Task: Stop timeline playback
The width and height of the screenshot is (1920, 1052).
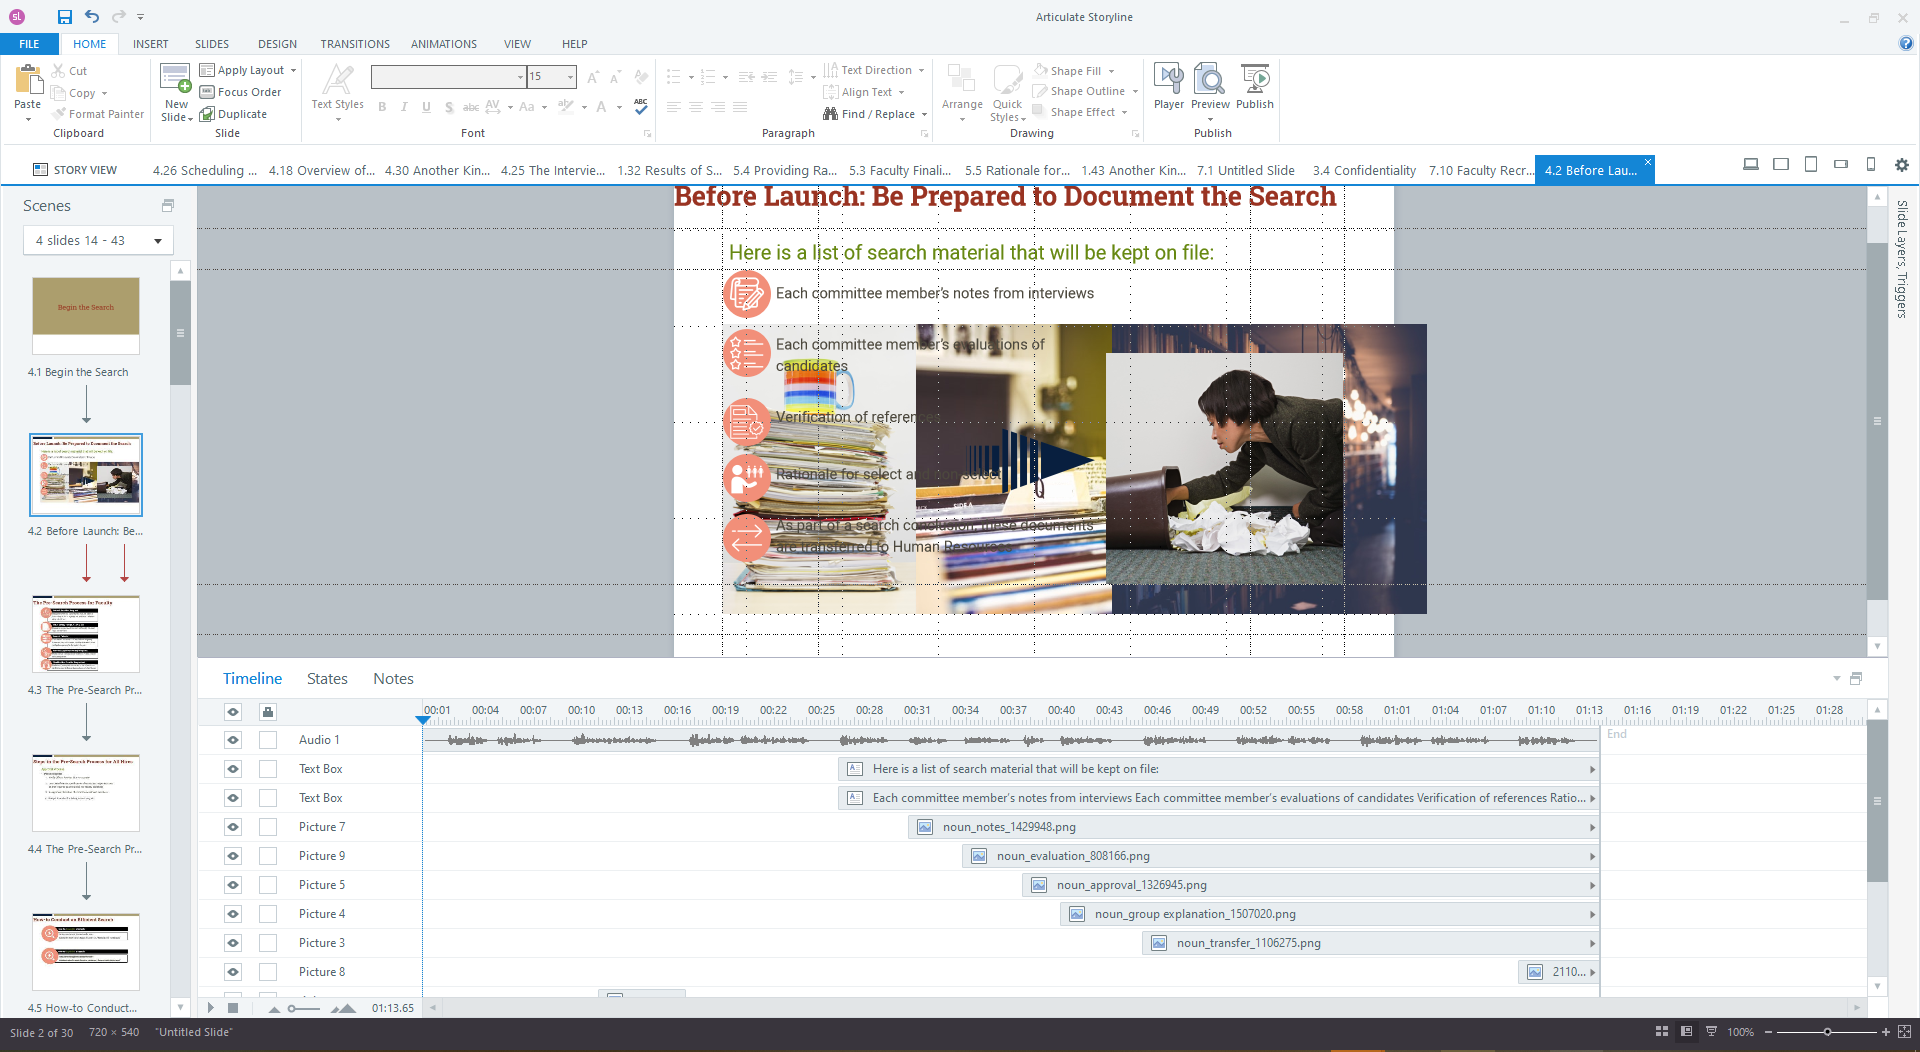Action: 233,1008
